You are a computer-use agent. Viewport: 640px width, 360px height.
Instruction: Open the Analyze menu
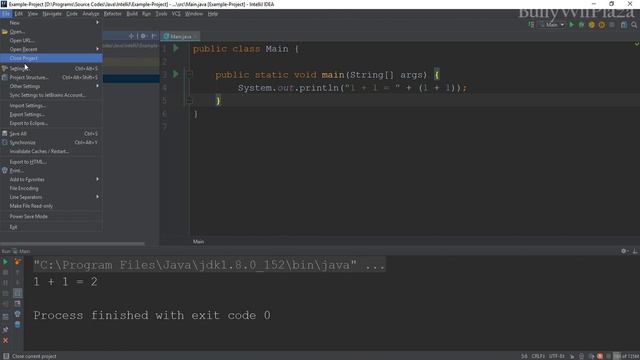(x=91, y=14)
